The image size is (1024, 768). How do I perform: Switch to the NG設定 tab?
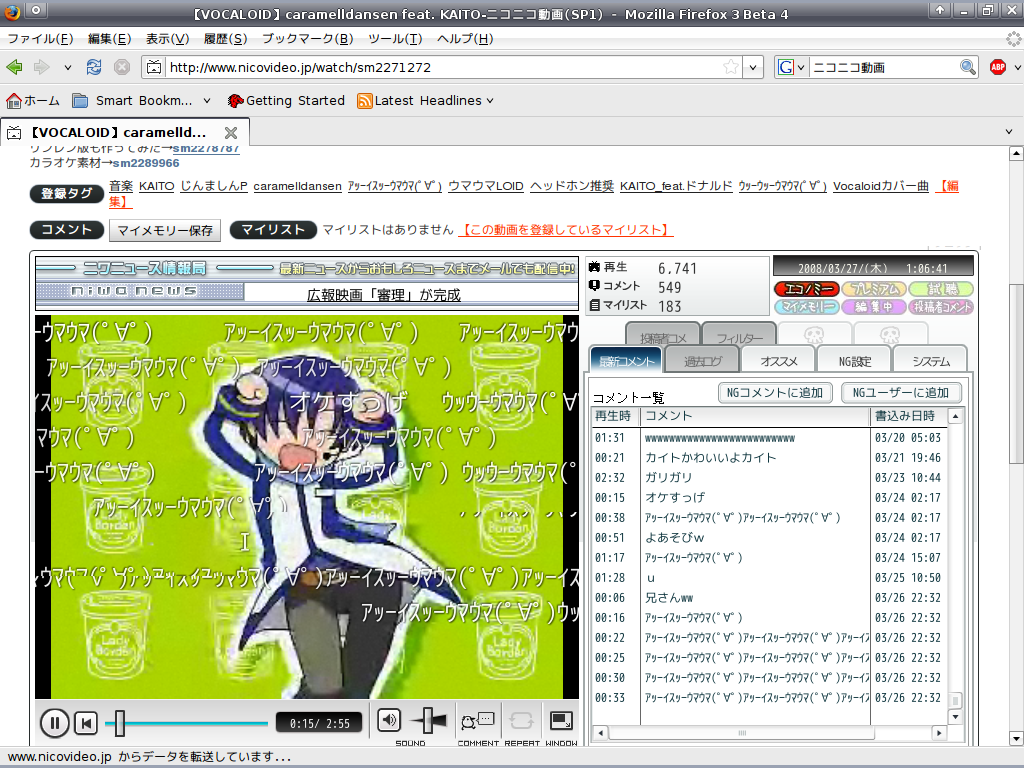coord(855,360)
